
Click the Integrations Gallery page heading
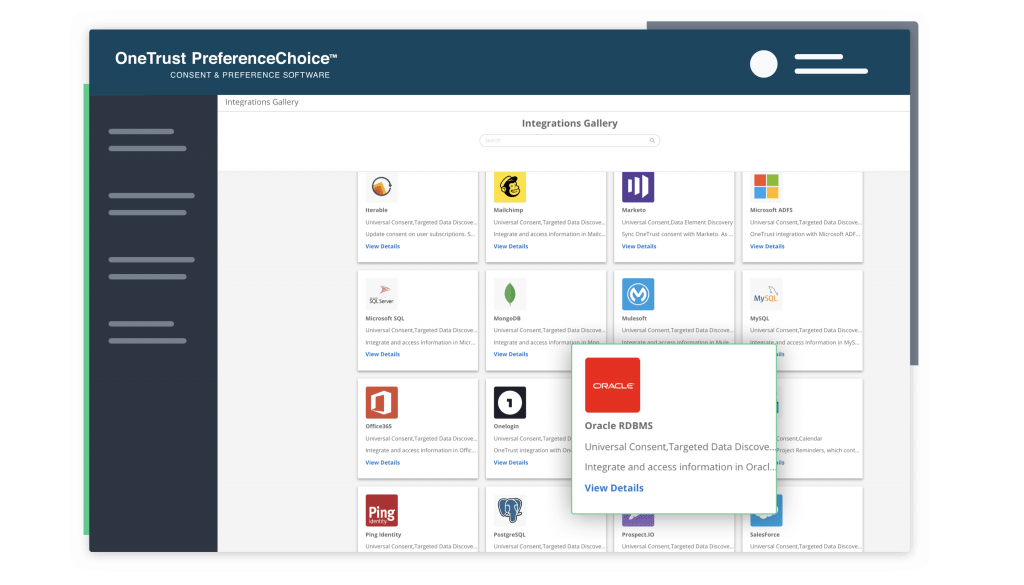(569, 123)
